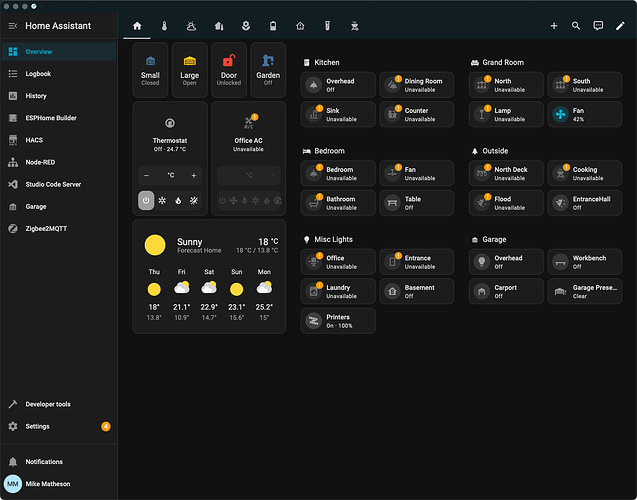The width and height of the screenshot is (637, 500).
Task: Increase Thermostat temperature with plus
Action: (194, 175)
